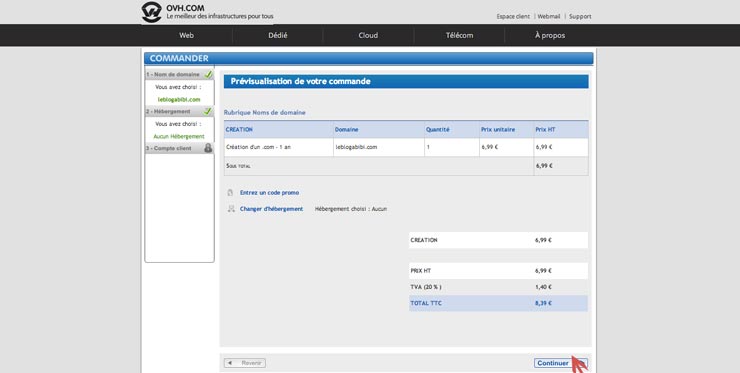Click Rubrique Noms de domaine heading
This screenshot has height=373, width=740.
264,113
